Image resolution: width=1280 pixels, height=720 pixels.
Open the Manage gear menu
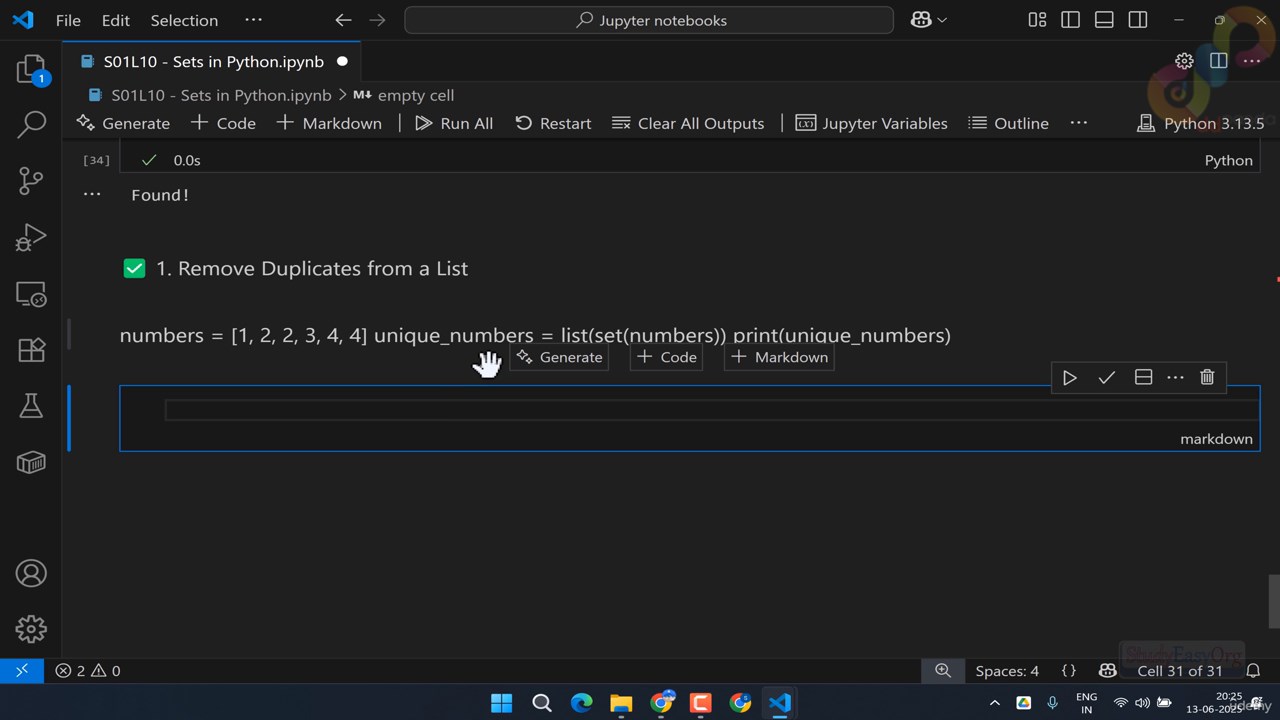[31, 629]
